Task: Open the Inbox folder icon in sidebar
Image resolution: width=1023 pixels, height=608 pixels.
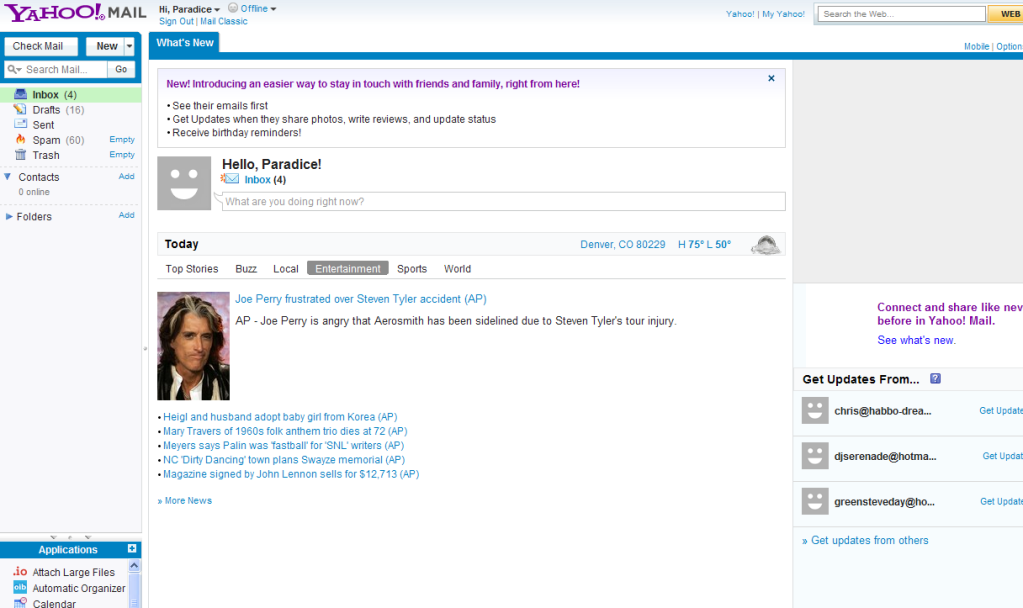Action: [x=20, y=95]
